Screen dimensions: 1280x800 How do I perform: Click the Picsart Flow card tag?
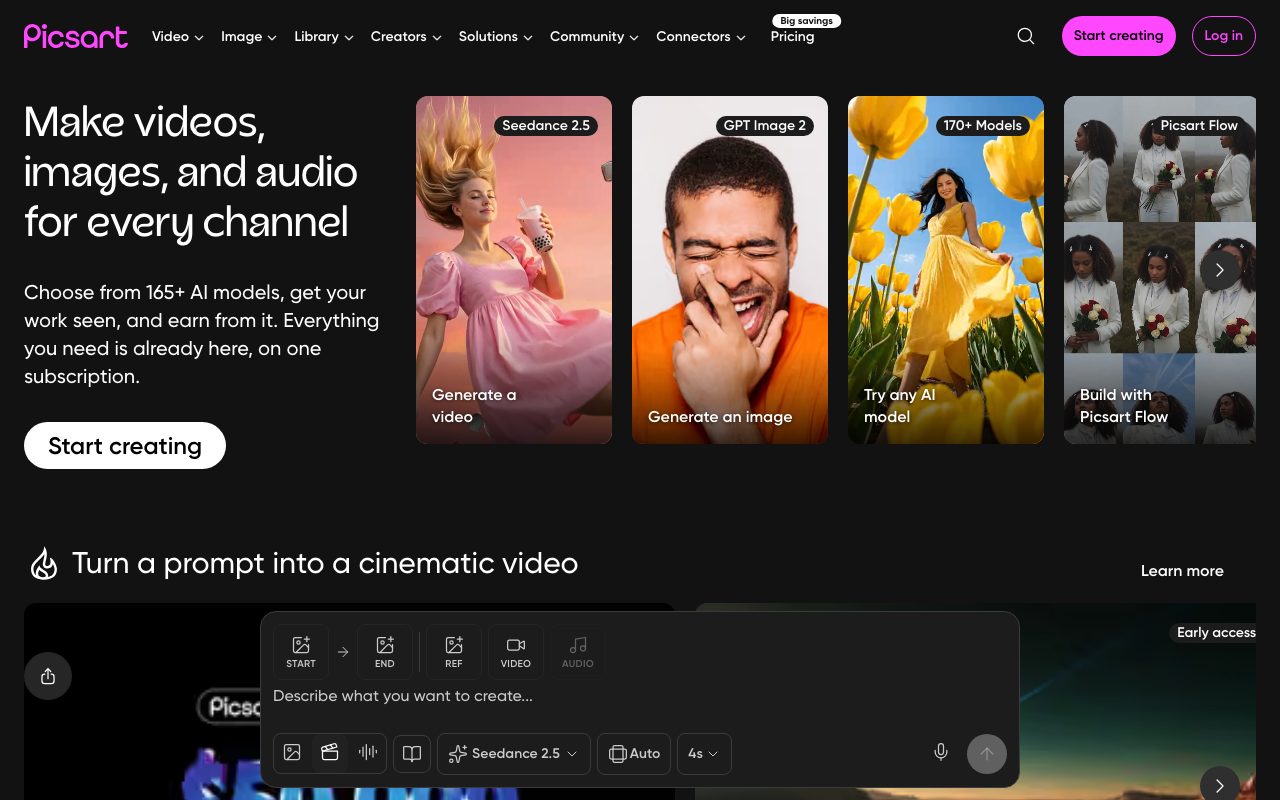[1199, 125]
